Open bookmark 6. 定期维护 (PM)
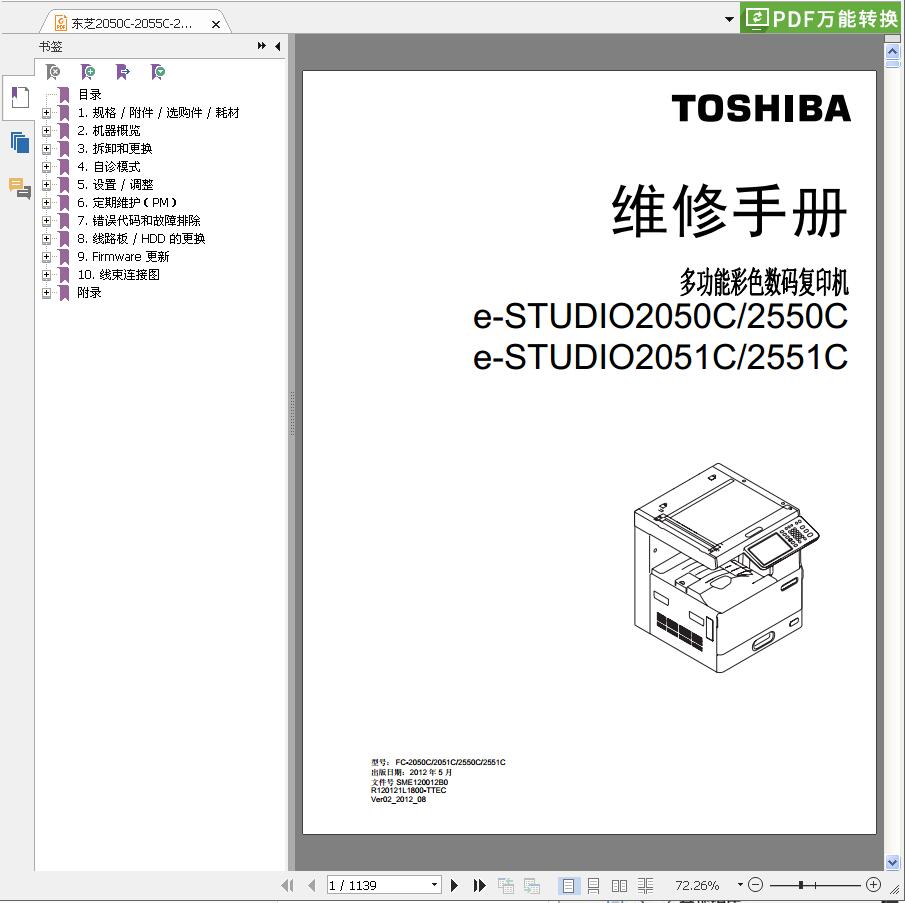This screenshot has height=903, width=905. [127, 203]
